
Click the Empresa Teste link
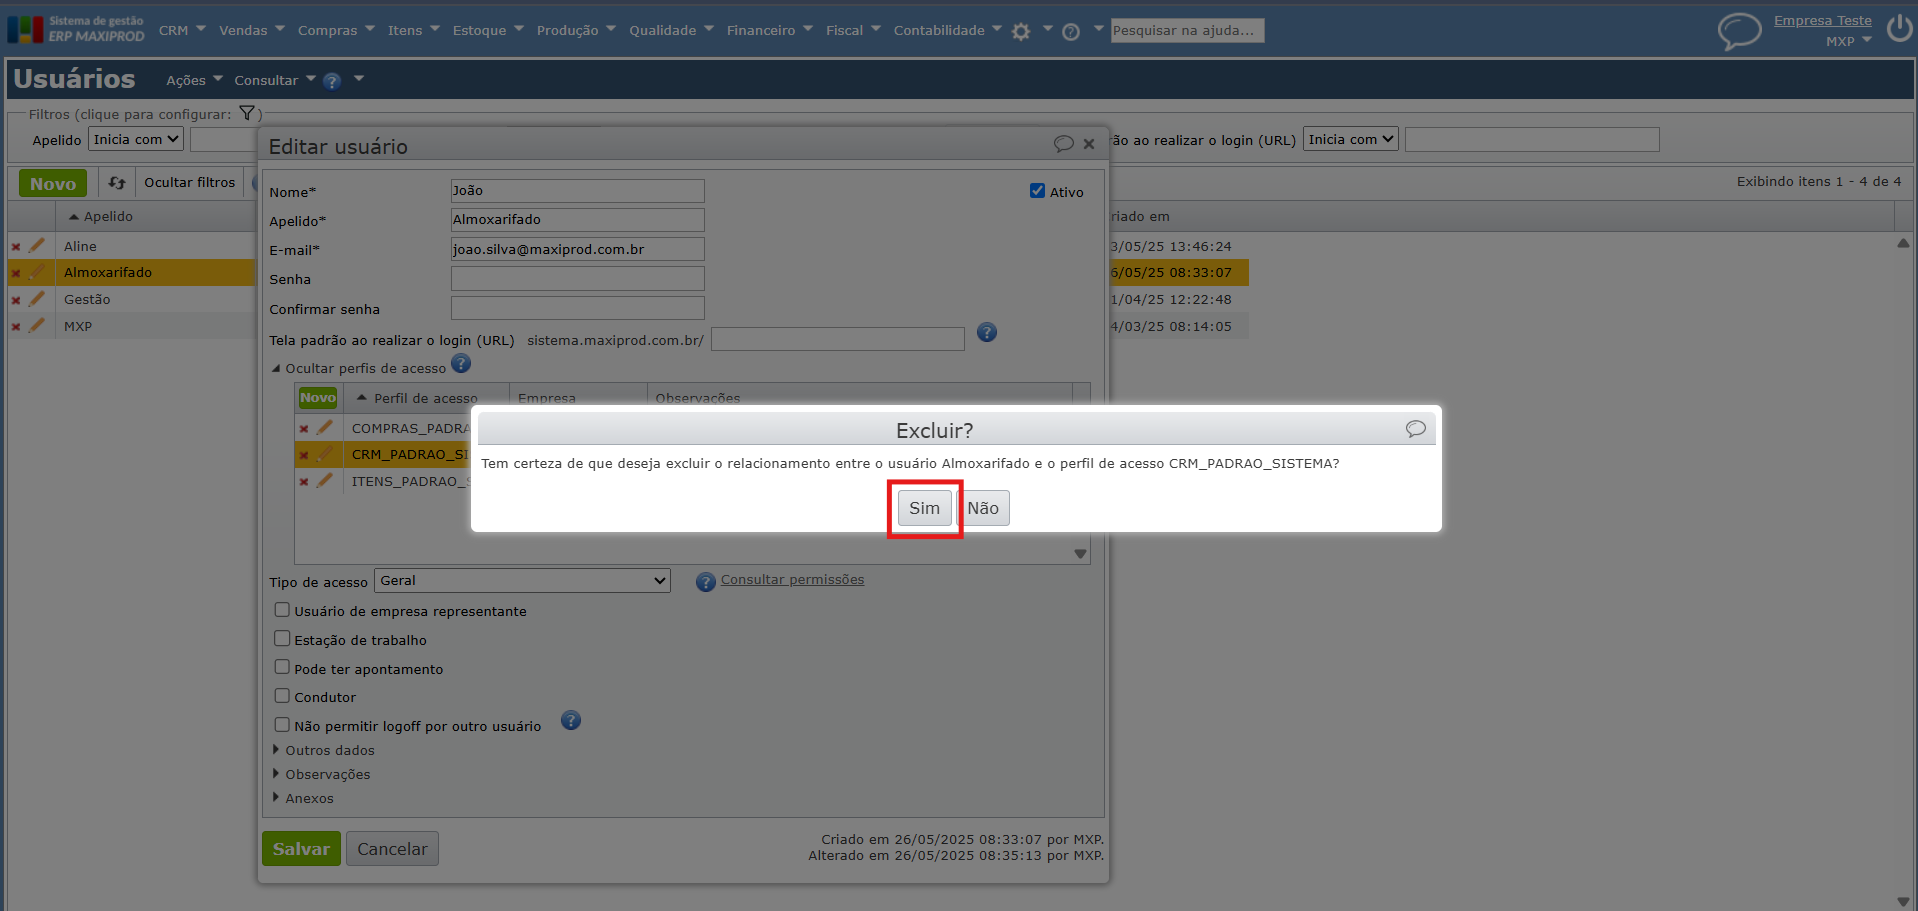(x=1822, y=21)
